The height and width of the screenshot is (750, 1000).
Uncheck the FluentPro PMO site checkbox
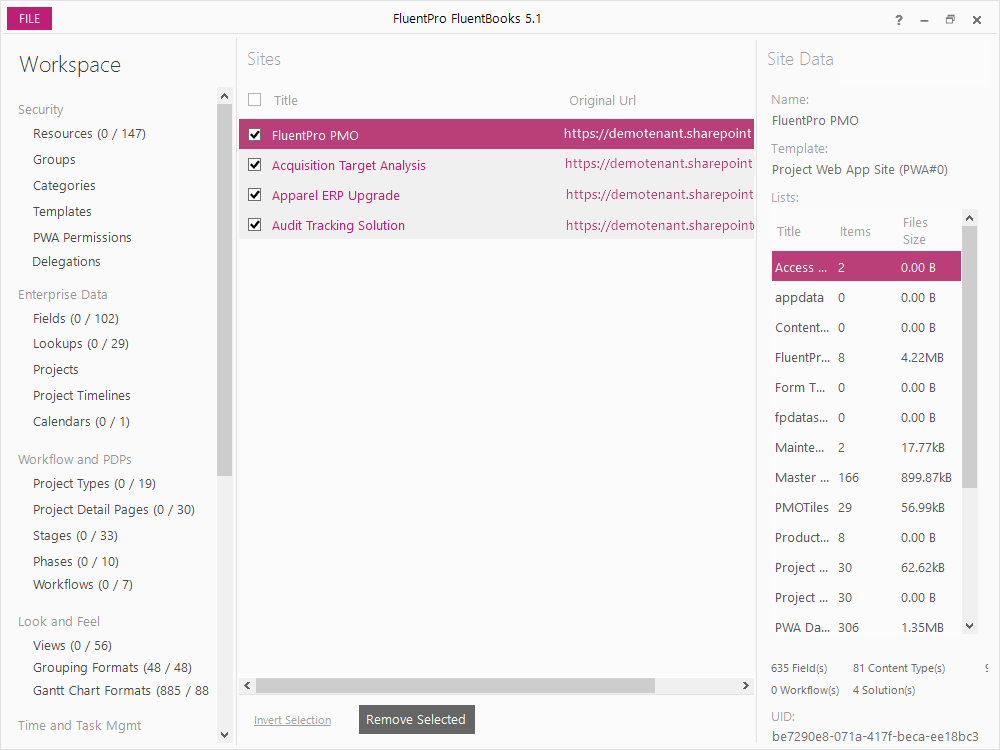pyautogui.click(x=254, y=135)
